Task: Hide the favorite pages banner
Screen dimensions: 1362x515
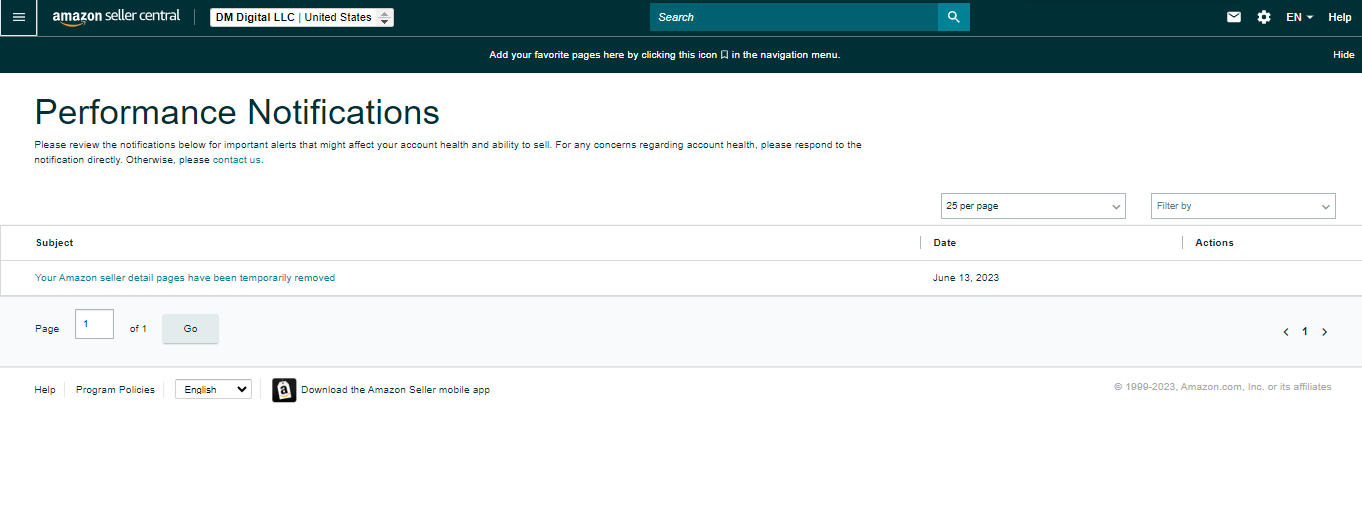Action: pos(1343,55)
